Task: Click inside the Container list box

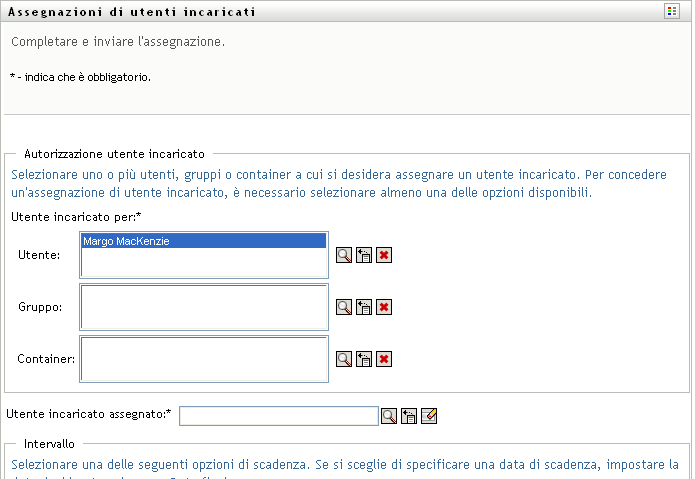Action: [203, 358]
